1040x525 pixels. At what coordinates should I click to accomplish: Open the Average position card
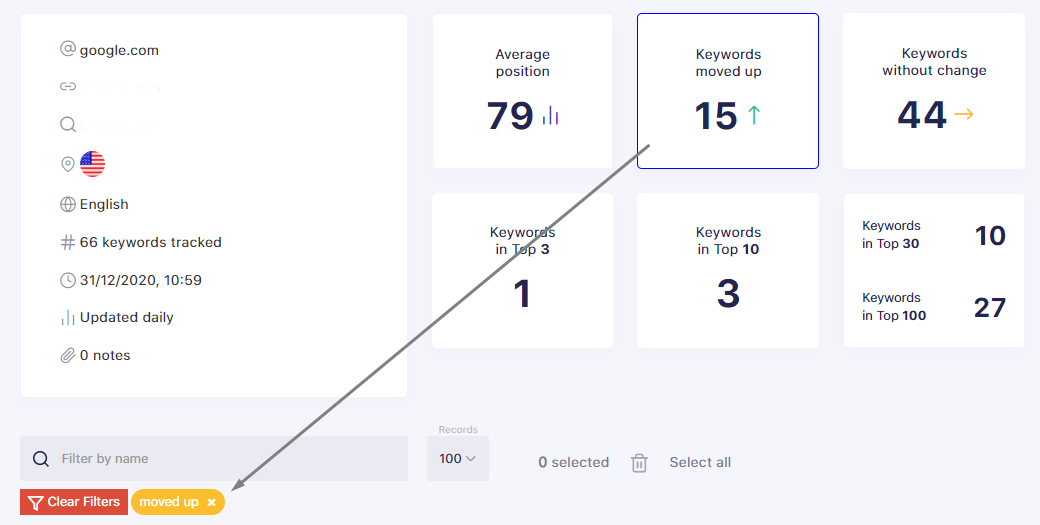(522, 91)
